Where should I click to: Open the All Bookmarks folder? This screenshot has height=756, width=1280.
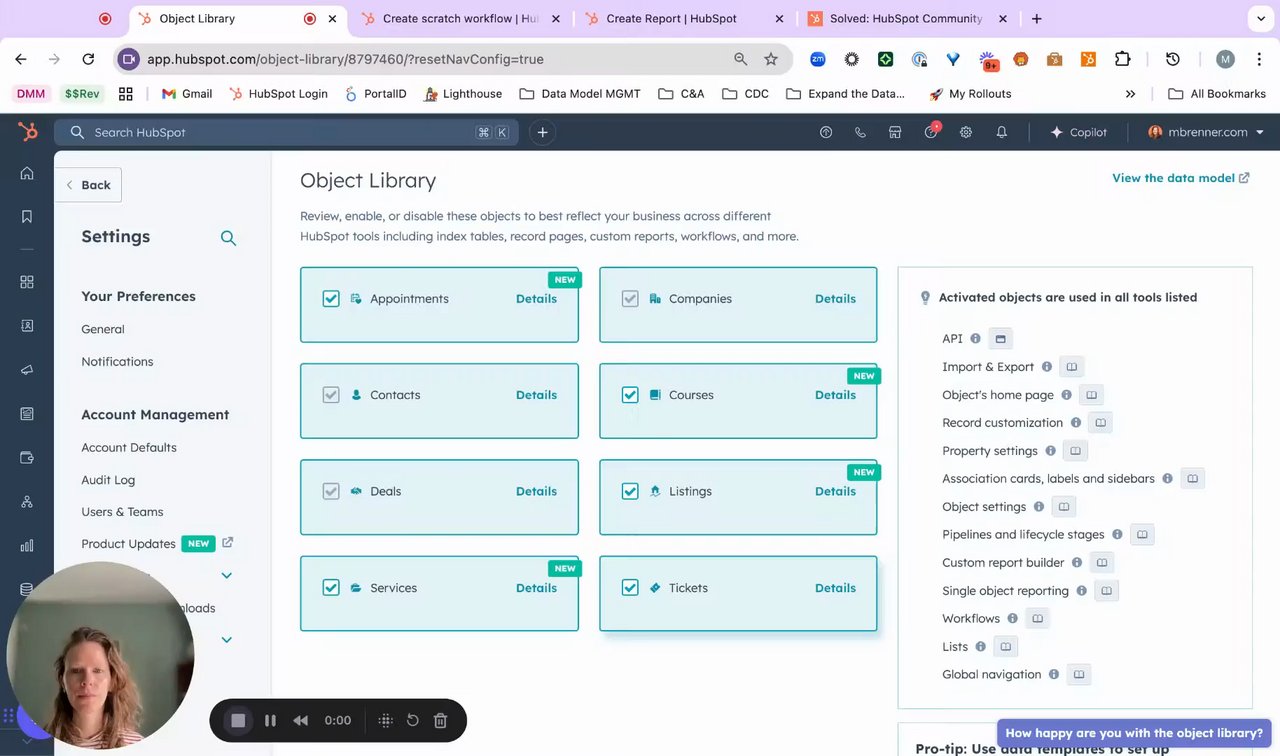tap(1217, 94)
